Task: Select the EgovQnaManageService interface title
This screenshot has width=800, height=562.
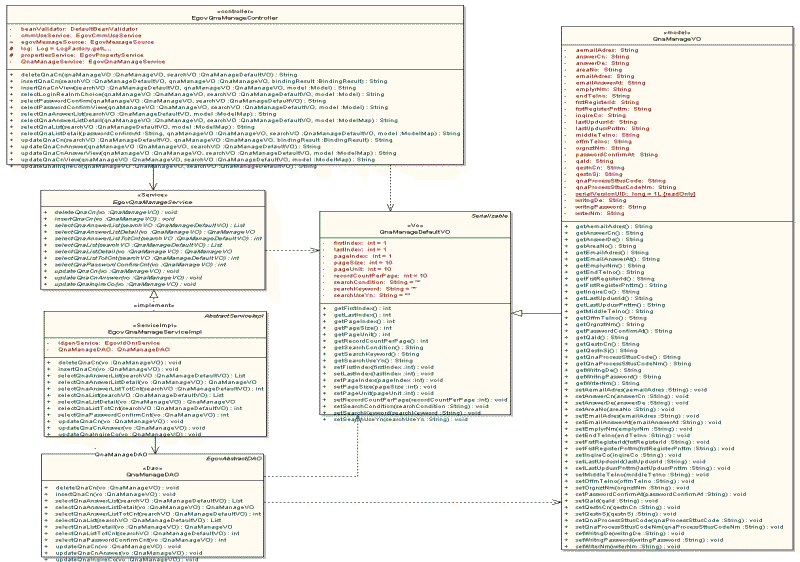Action: click(152, 203)
